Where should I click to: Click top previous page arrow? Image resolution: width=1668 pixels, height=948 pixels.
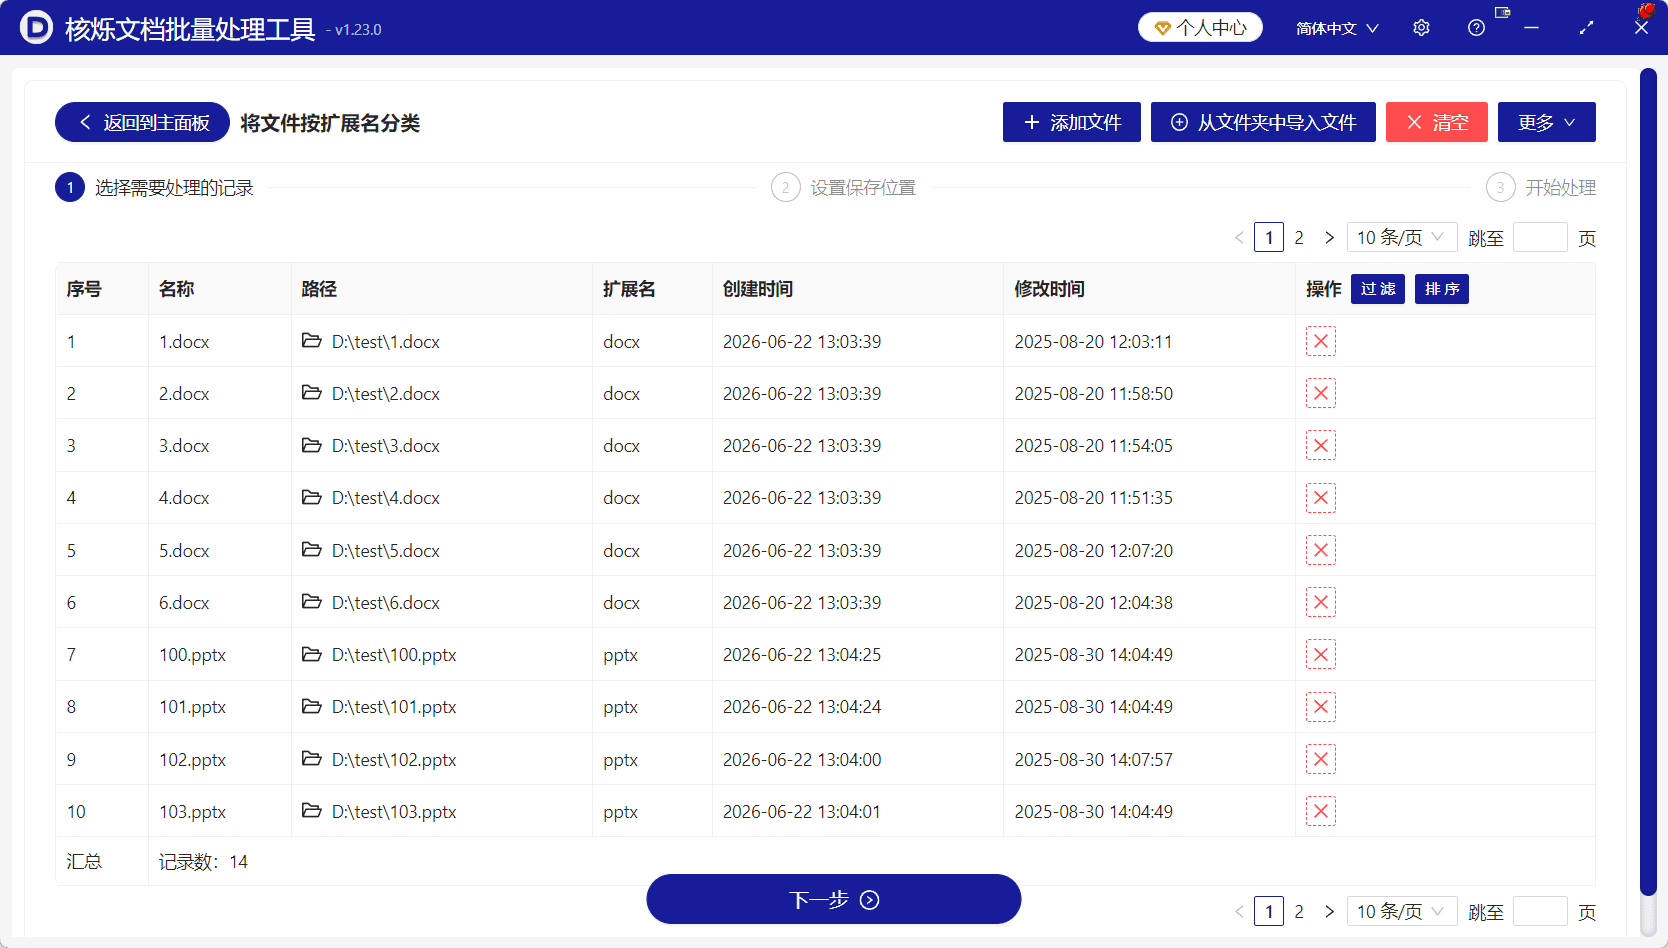pos(1239,237)
